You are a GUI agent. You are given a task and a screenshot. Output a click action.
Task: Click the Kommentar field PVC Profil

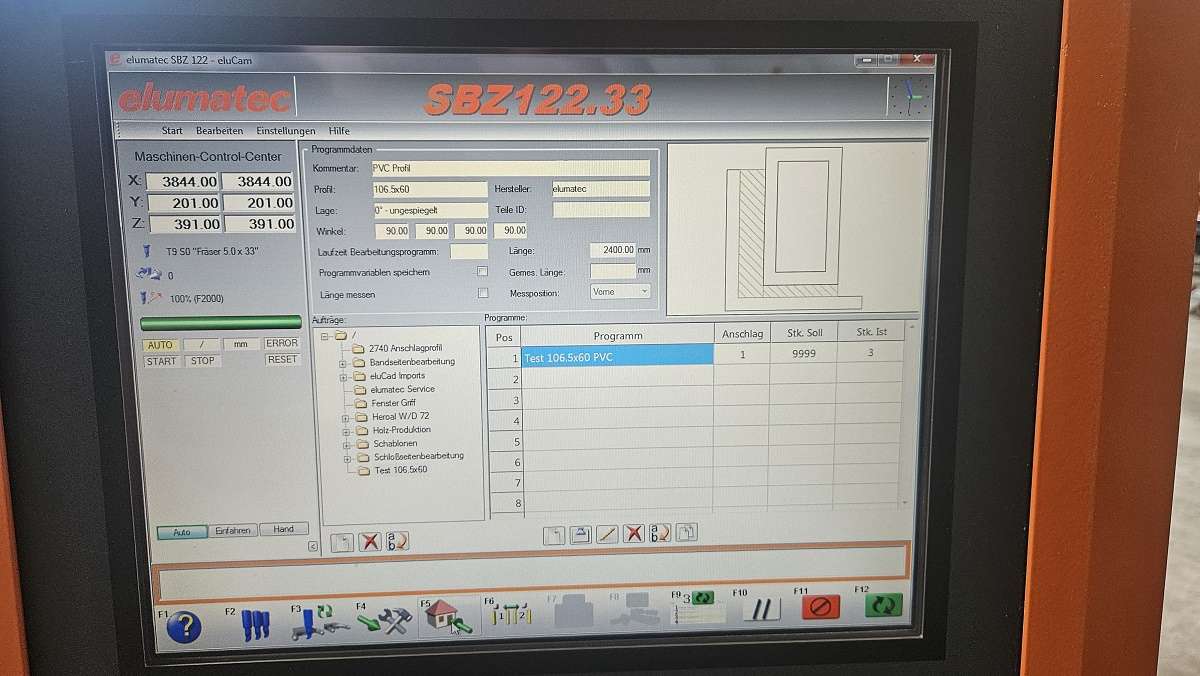click(x=510, y=168)
